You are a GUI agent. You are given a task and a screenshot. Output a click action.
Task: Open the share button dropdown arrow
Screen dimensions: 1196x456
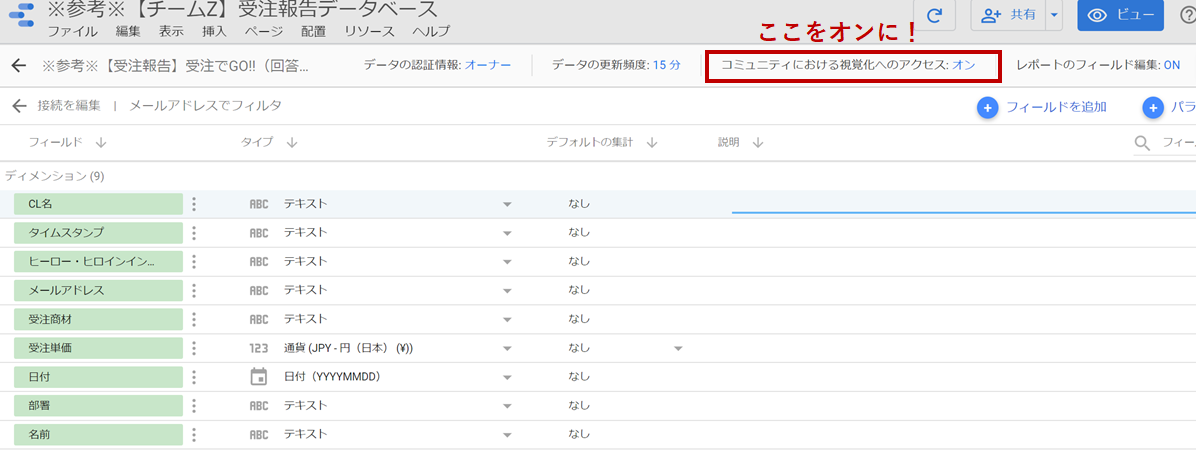1054,15
